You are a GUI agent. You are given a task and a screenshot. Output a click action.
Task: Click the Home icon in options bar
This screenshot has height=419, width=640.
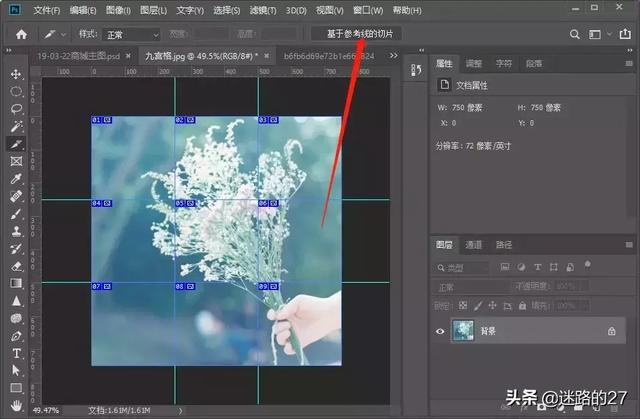pos(21,34)
